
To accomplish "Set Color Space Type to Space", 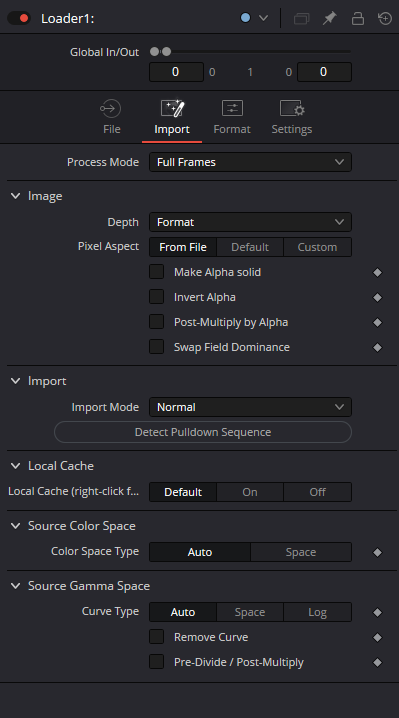I will pos(301,552).
